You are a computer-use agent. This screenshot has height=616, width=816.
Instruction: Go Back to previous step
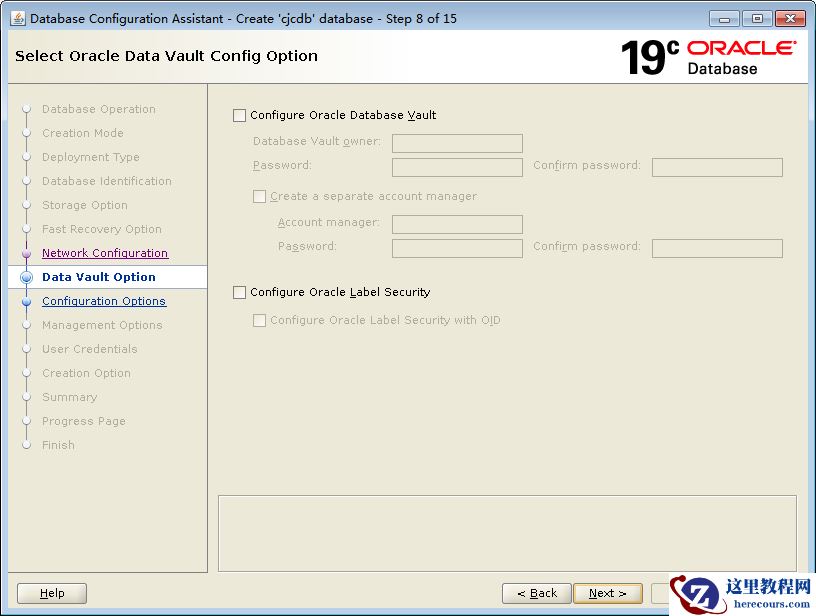(537, 593)
